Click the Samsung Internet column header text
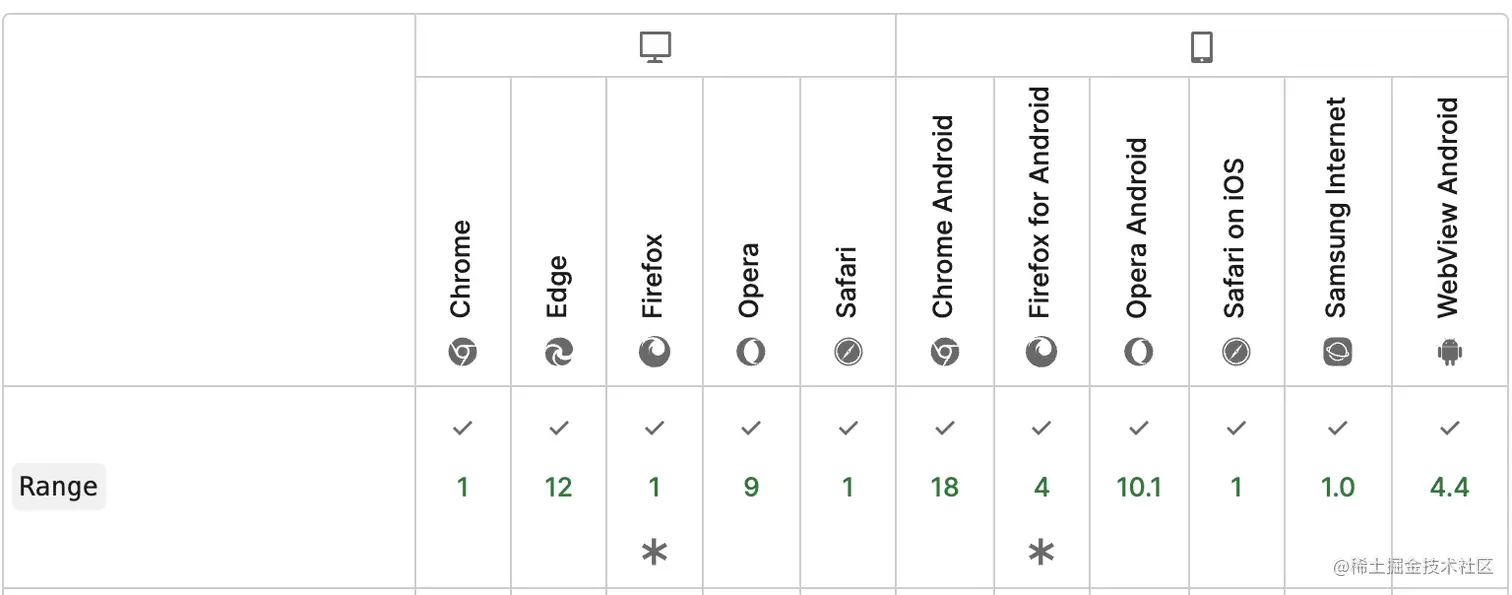 point(1336,208)
